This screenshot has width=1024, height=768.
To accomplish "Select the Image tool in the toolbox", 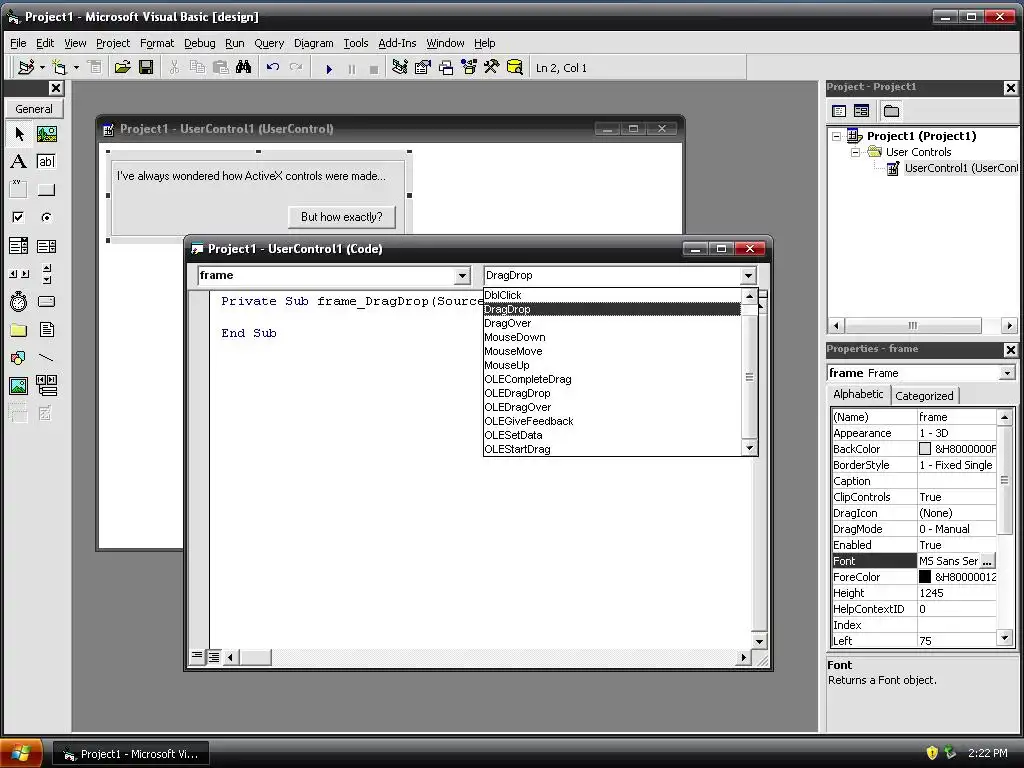I will point(19,386).
